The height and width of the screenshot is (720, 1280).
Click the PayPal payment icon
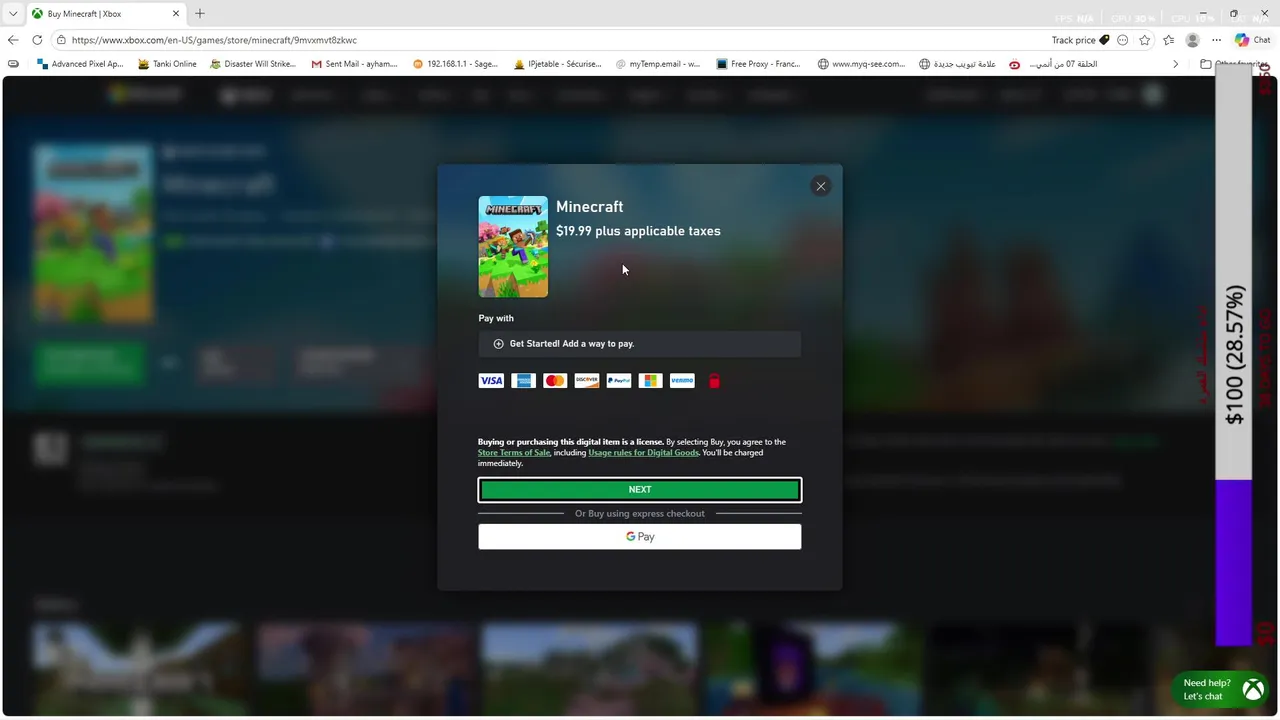(619, 381)
